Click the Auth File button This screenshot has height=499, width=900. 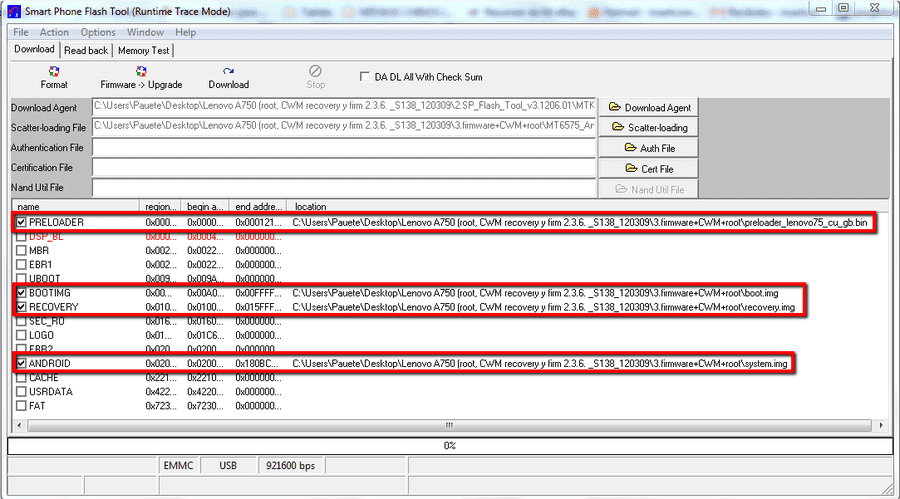point(649,148)
